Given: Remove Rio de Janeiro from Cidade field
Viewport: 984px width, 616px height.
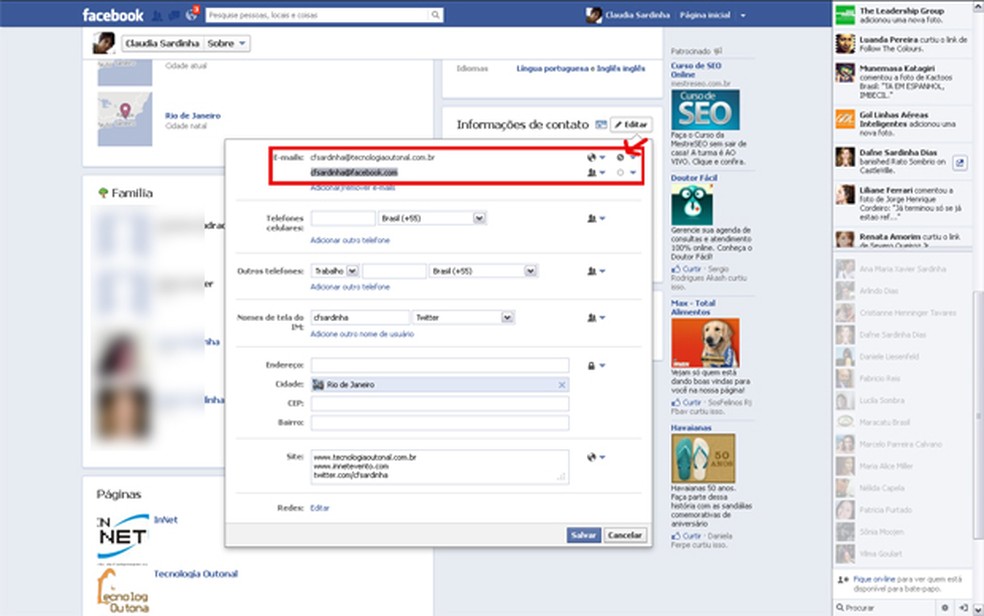Looking at the screenshot, I should (x=562, y=385).
